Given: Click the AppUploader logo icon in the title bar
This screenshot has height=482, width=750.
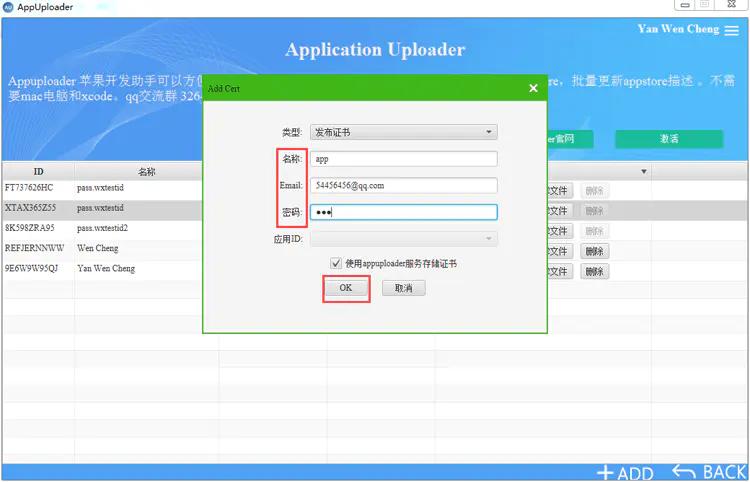Looking at the screenshot, I should pos(8,7).
